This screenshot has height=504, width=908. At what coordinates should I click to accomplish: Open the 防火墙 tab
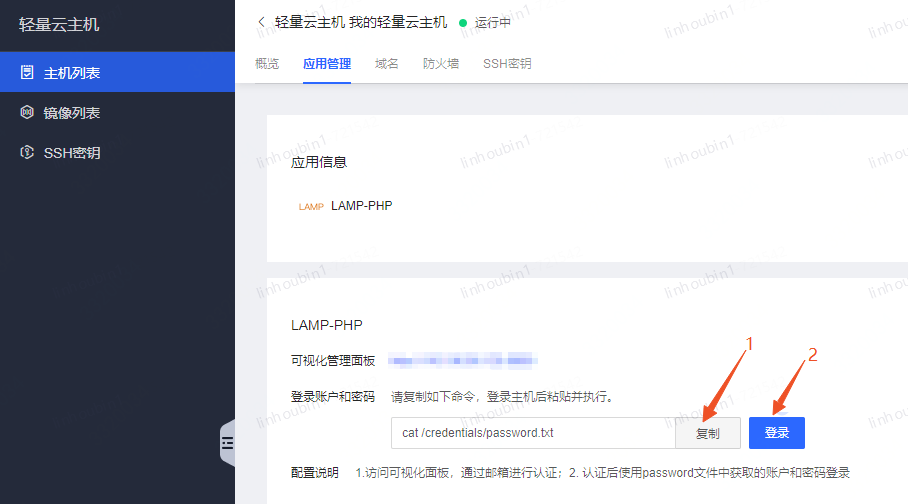(x=441, y=64)
